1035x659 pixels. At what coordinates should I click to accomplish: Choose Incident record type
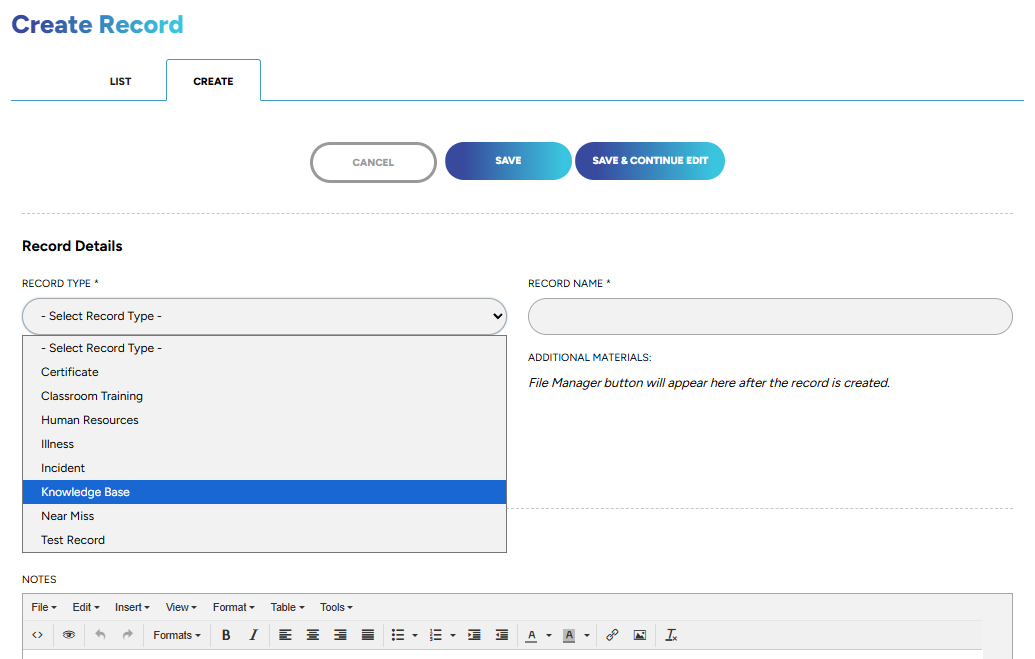pyautogui.click(x=264, y=468)
